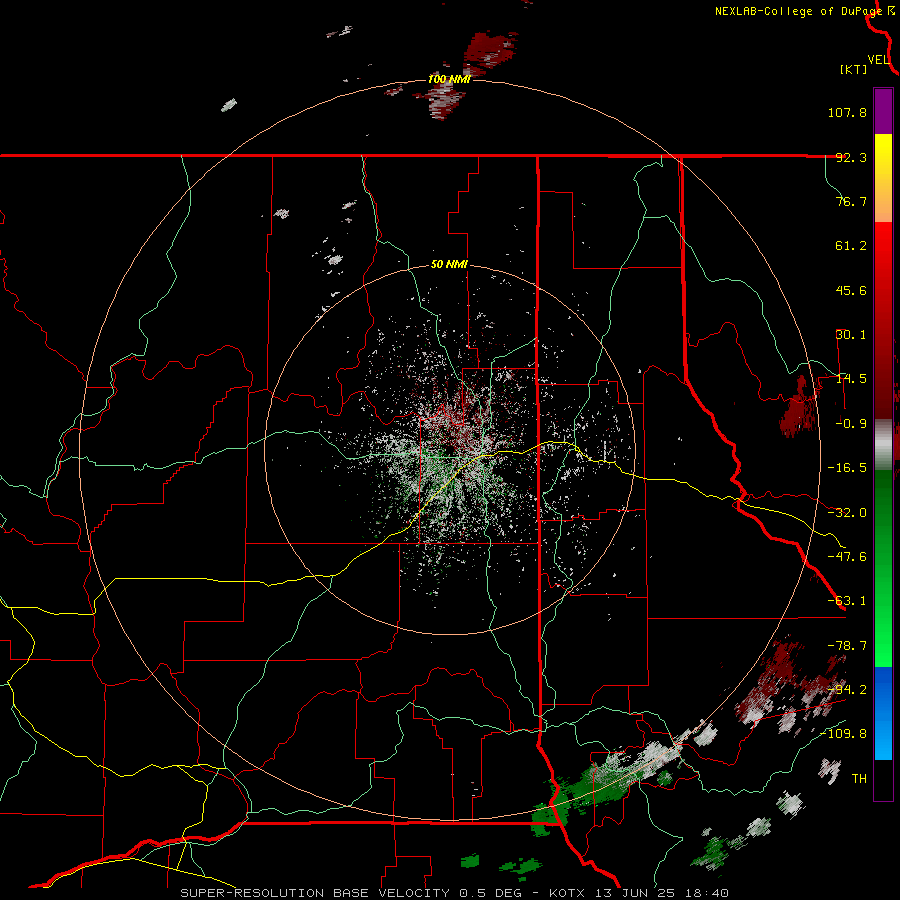Select the -94.2 scale value
Screen dimensions: 900x900
[x=847, y=690]
